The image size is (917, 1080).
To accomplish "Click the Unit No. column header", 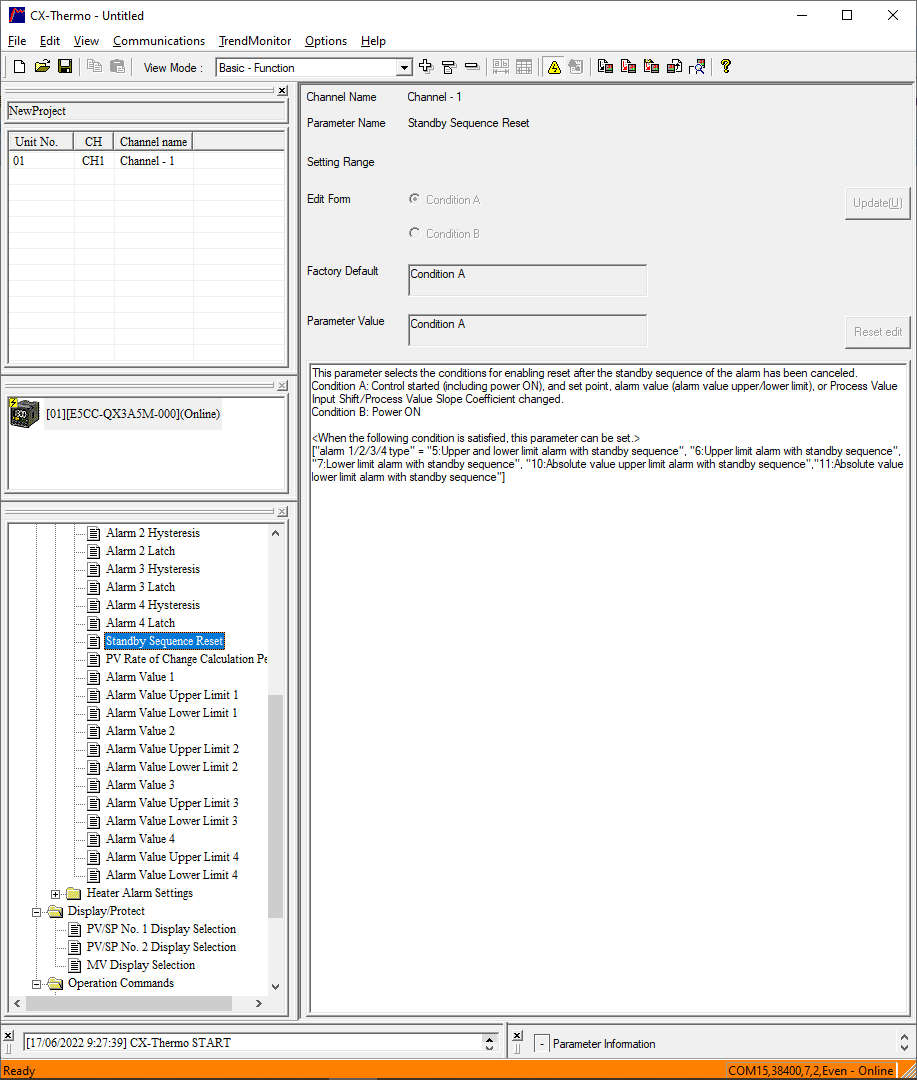I will [41, 141].
